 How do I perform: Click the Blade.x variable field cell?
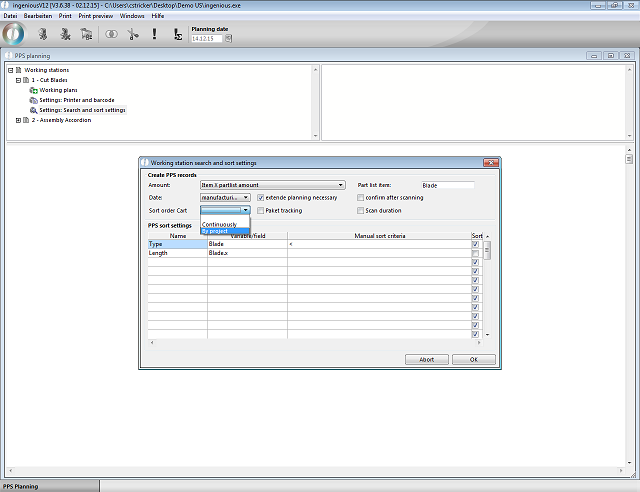click(247, 253)
